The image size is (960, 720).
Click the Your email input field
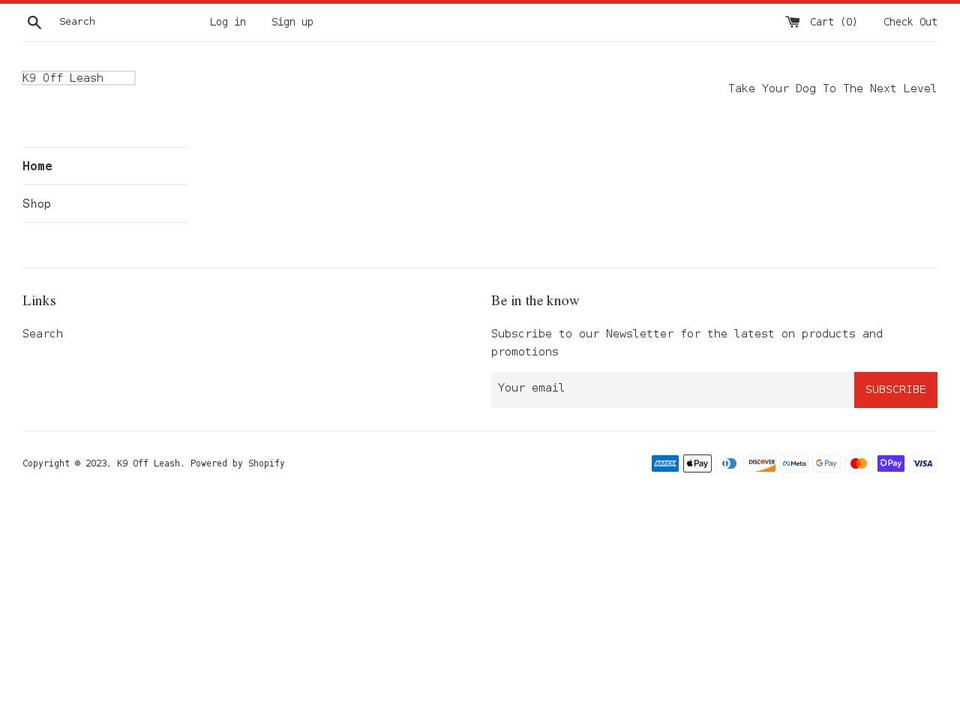(672, 389)
